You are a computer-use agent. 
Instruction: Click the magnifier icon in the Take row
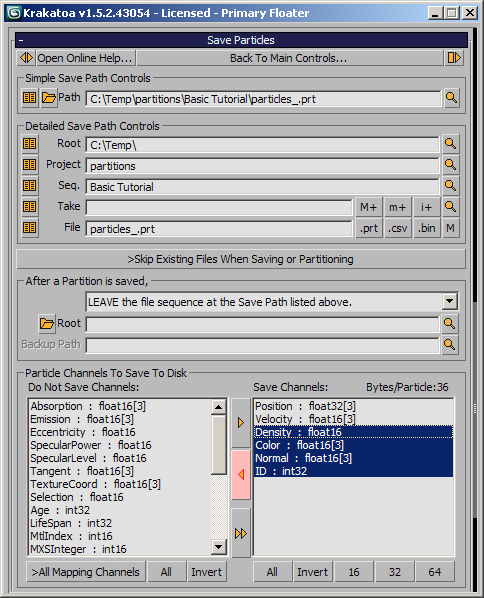[450, 207]
